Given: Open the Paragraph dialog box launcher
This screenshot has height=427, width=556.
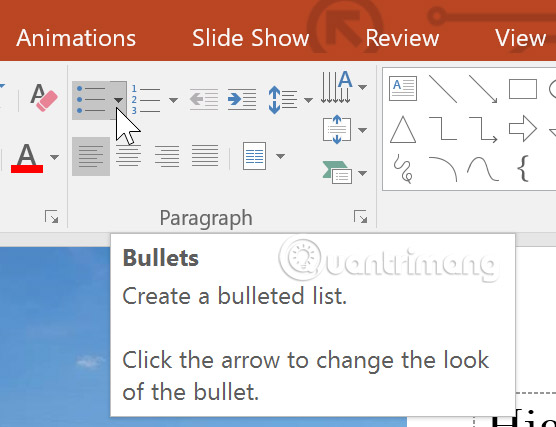Looking at the screenshot, I should (x=360, y=217).
